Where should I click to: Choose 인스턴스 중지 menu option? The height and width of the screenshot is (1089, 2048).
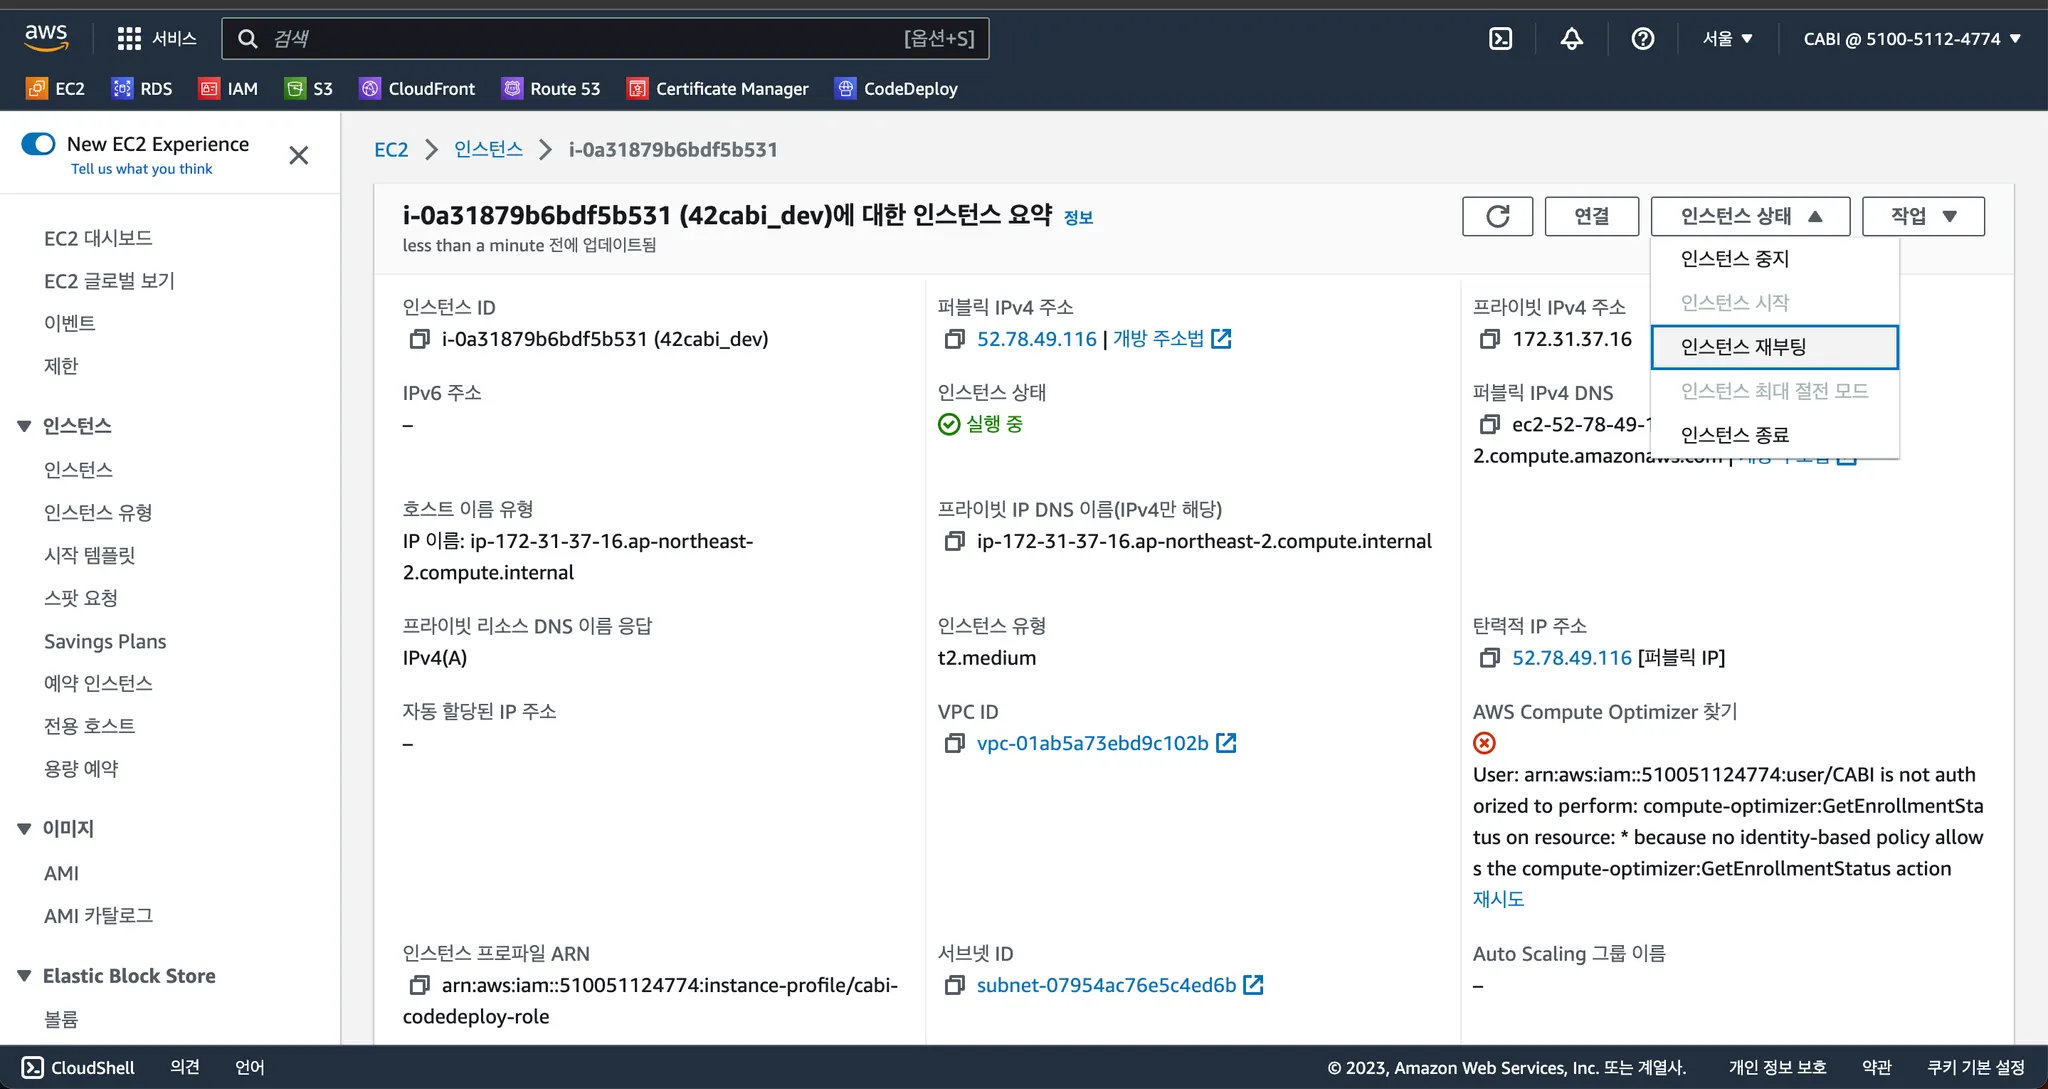tap(1734, 259)
